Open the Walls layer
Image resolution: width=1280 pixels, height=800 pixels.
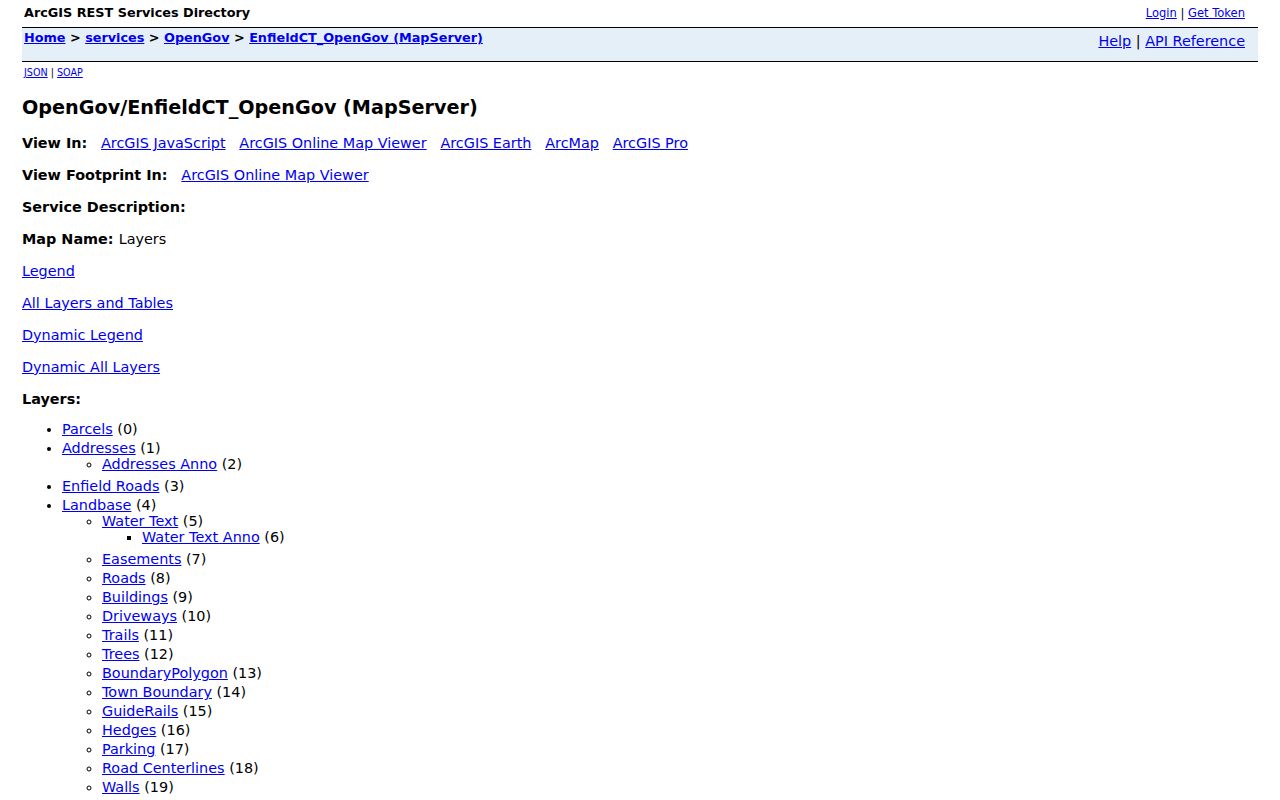click(121, 787)
